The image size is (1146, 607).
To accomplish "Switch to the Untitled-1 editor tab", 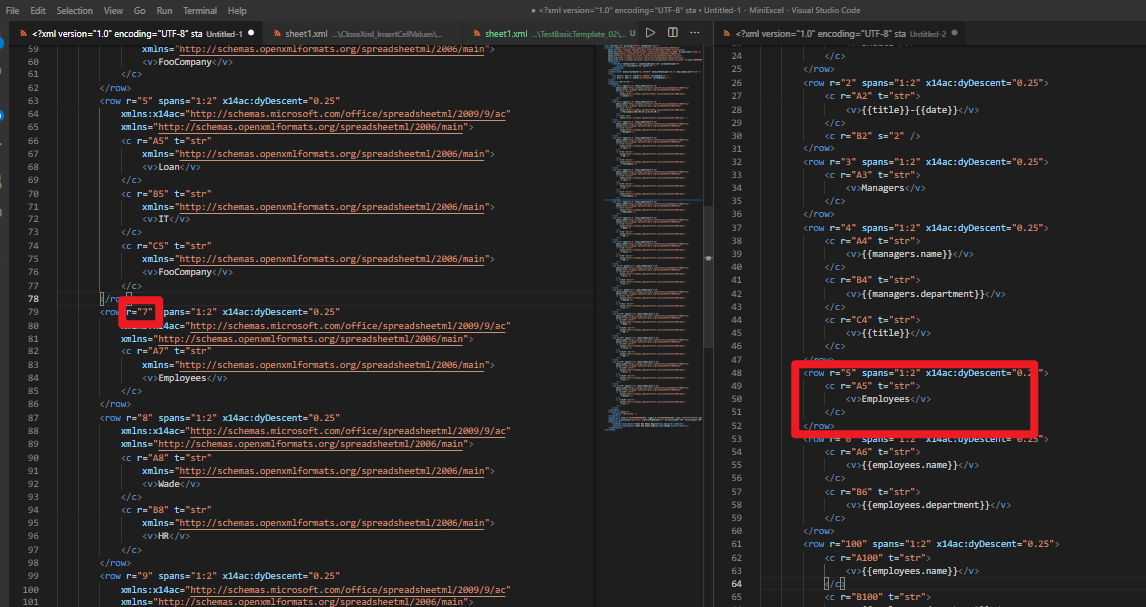I will pos(135,34).
